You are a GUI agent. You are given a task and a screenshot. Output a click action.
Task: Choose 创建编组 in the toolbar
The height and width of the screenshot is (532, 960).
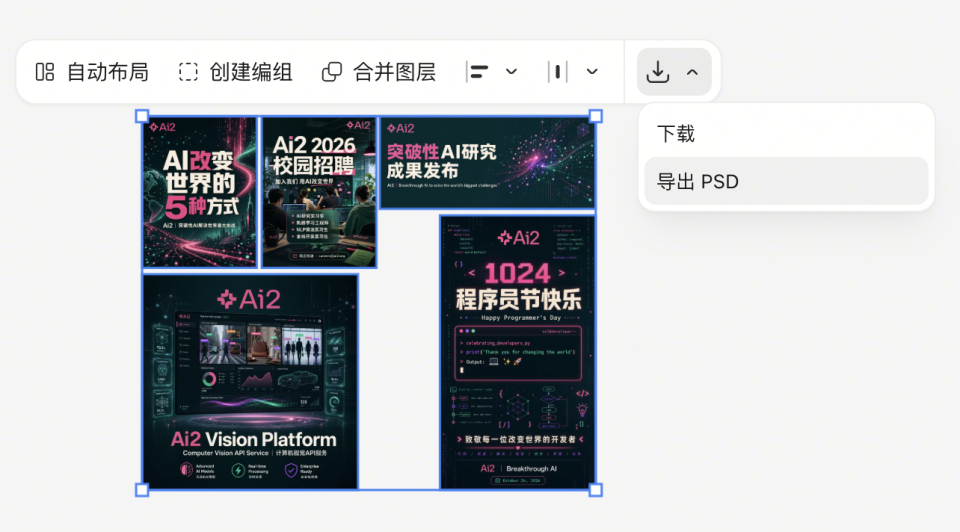tap(251, 72)
